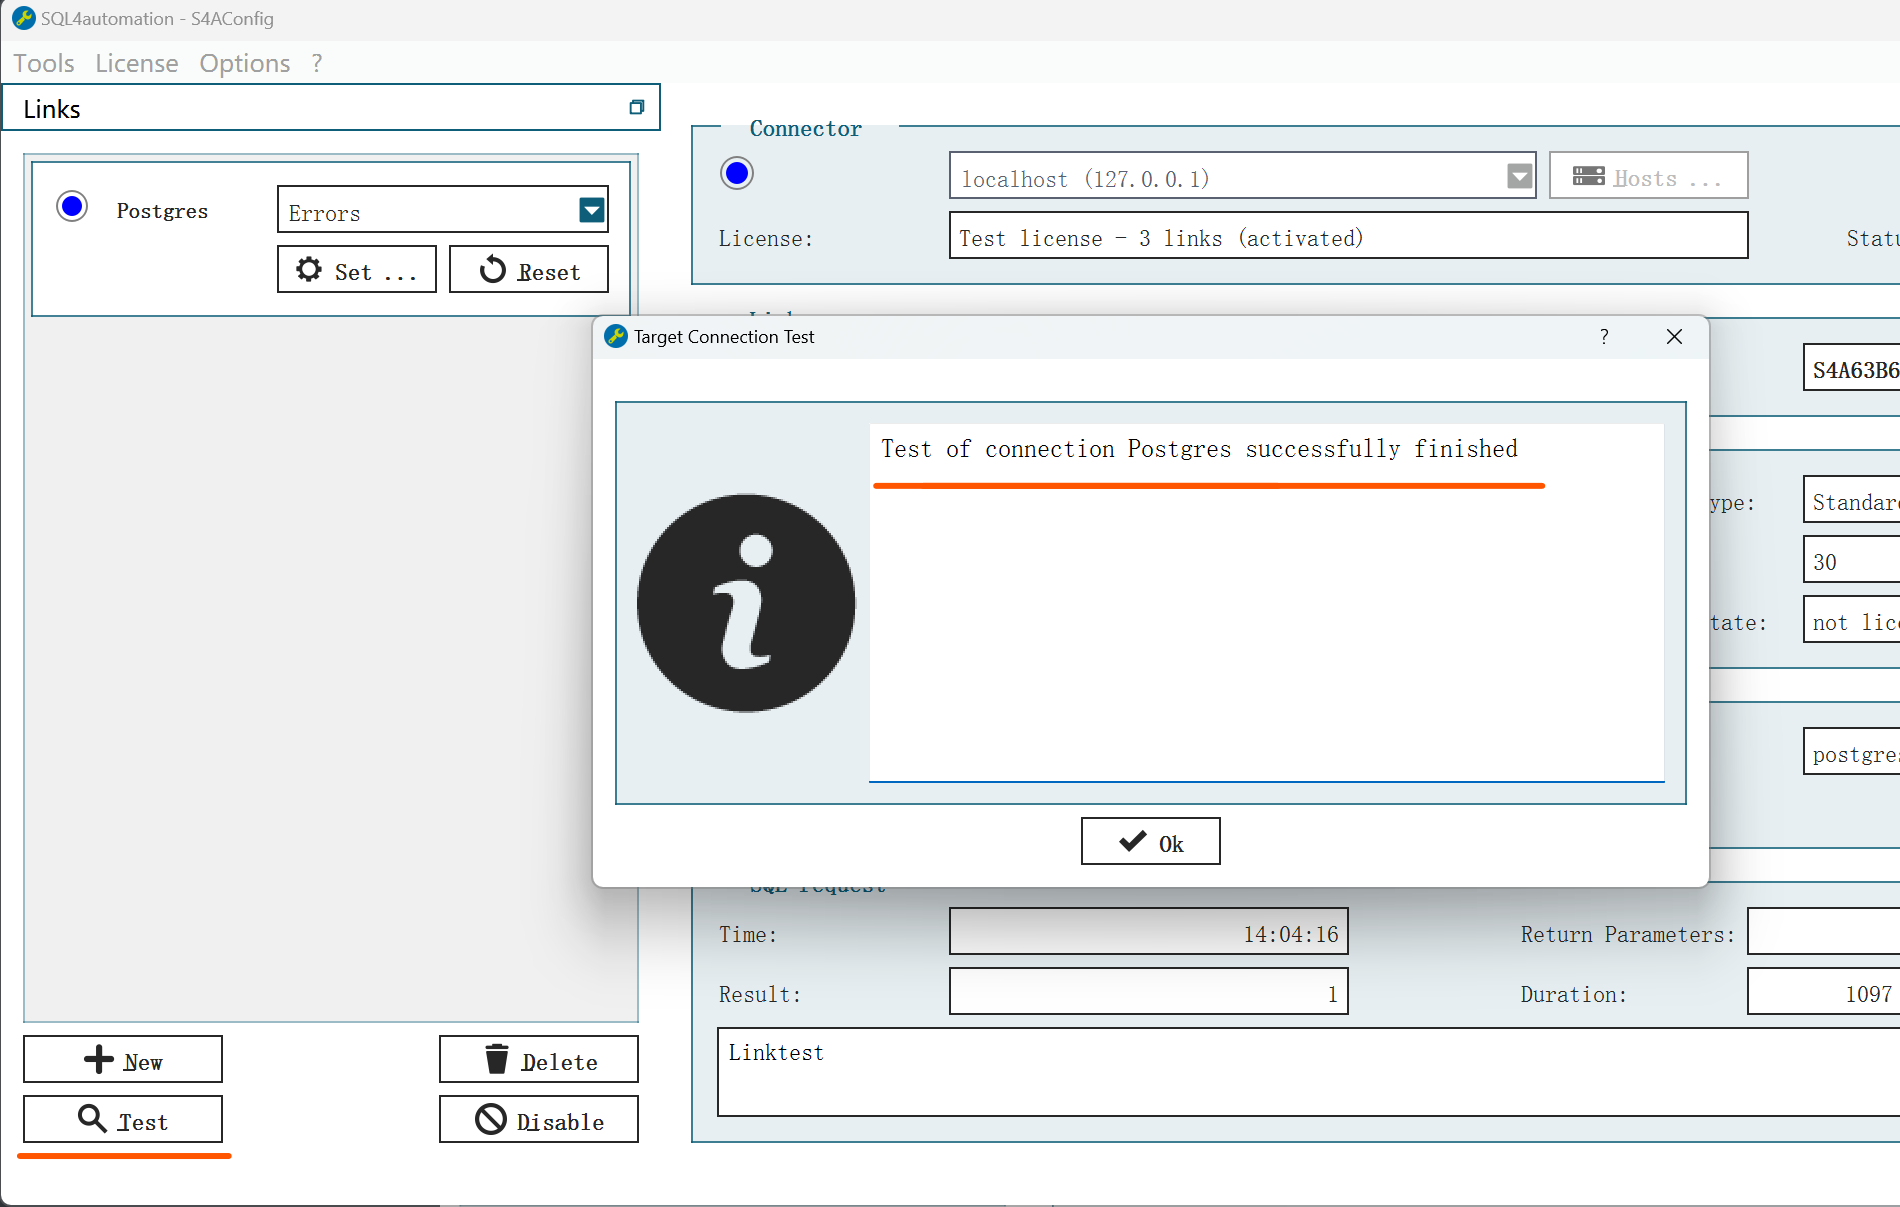Confirm the dialog with Ok

click(x=1151, y=841)
